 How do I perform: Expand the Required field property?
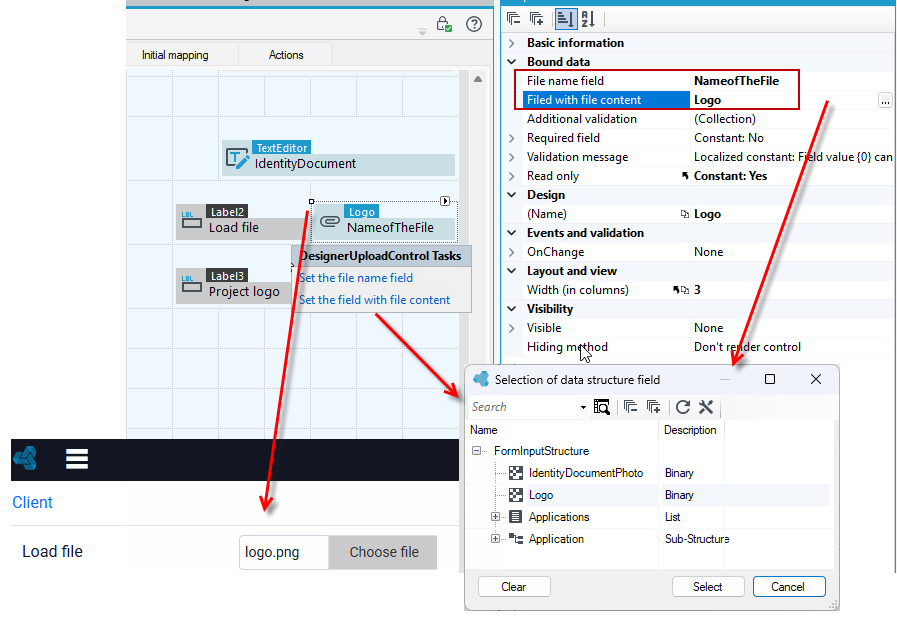click(512, 138)
